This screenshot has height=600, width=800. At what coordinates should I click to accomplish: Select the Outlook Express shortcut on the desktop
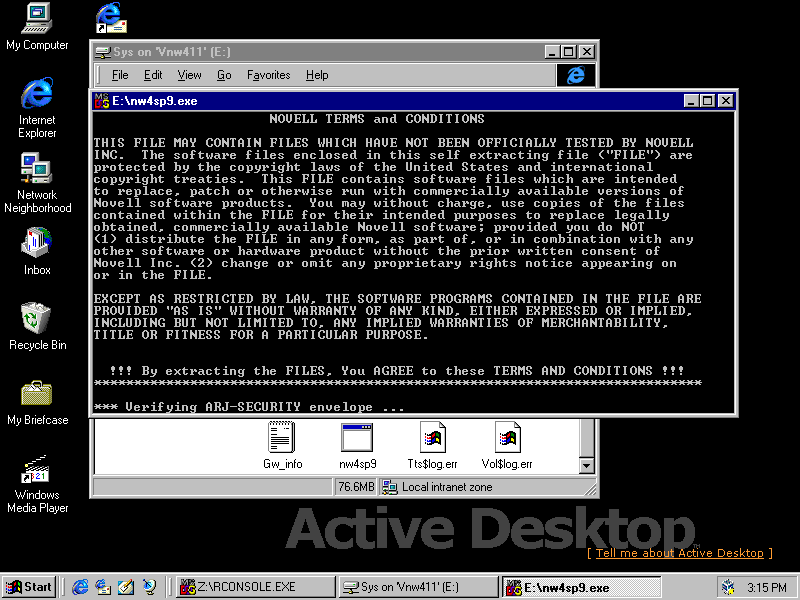[x=111, y=18]
